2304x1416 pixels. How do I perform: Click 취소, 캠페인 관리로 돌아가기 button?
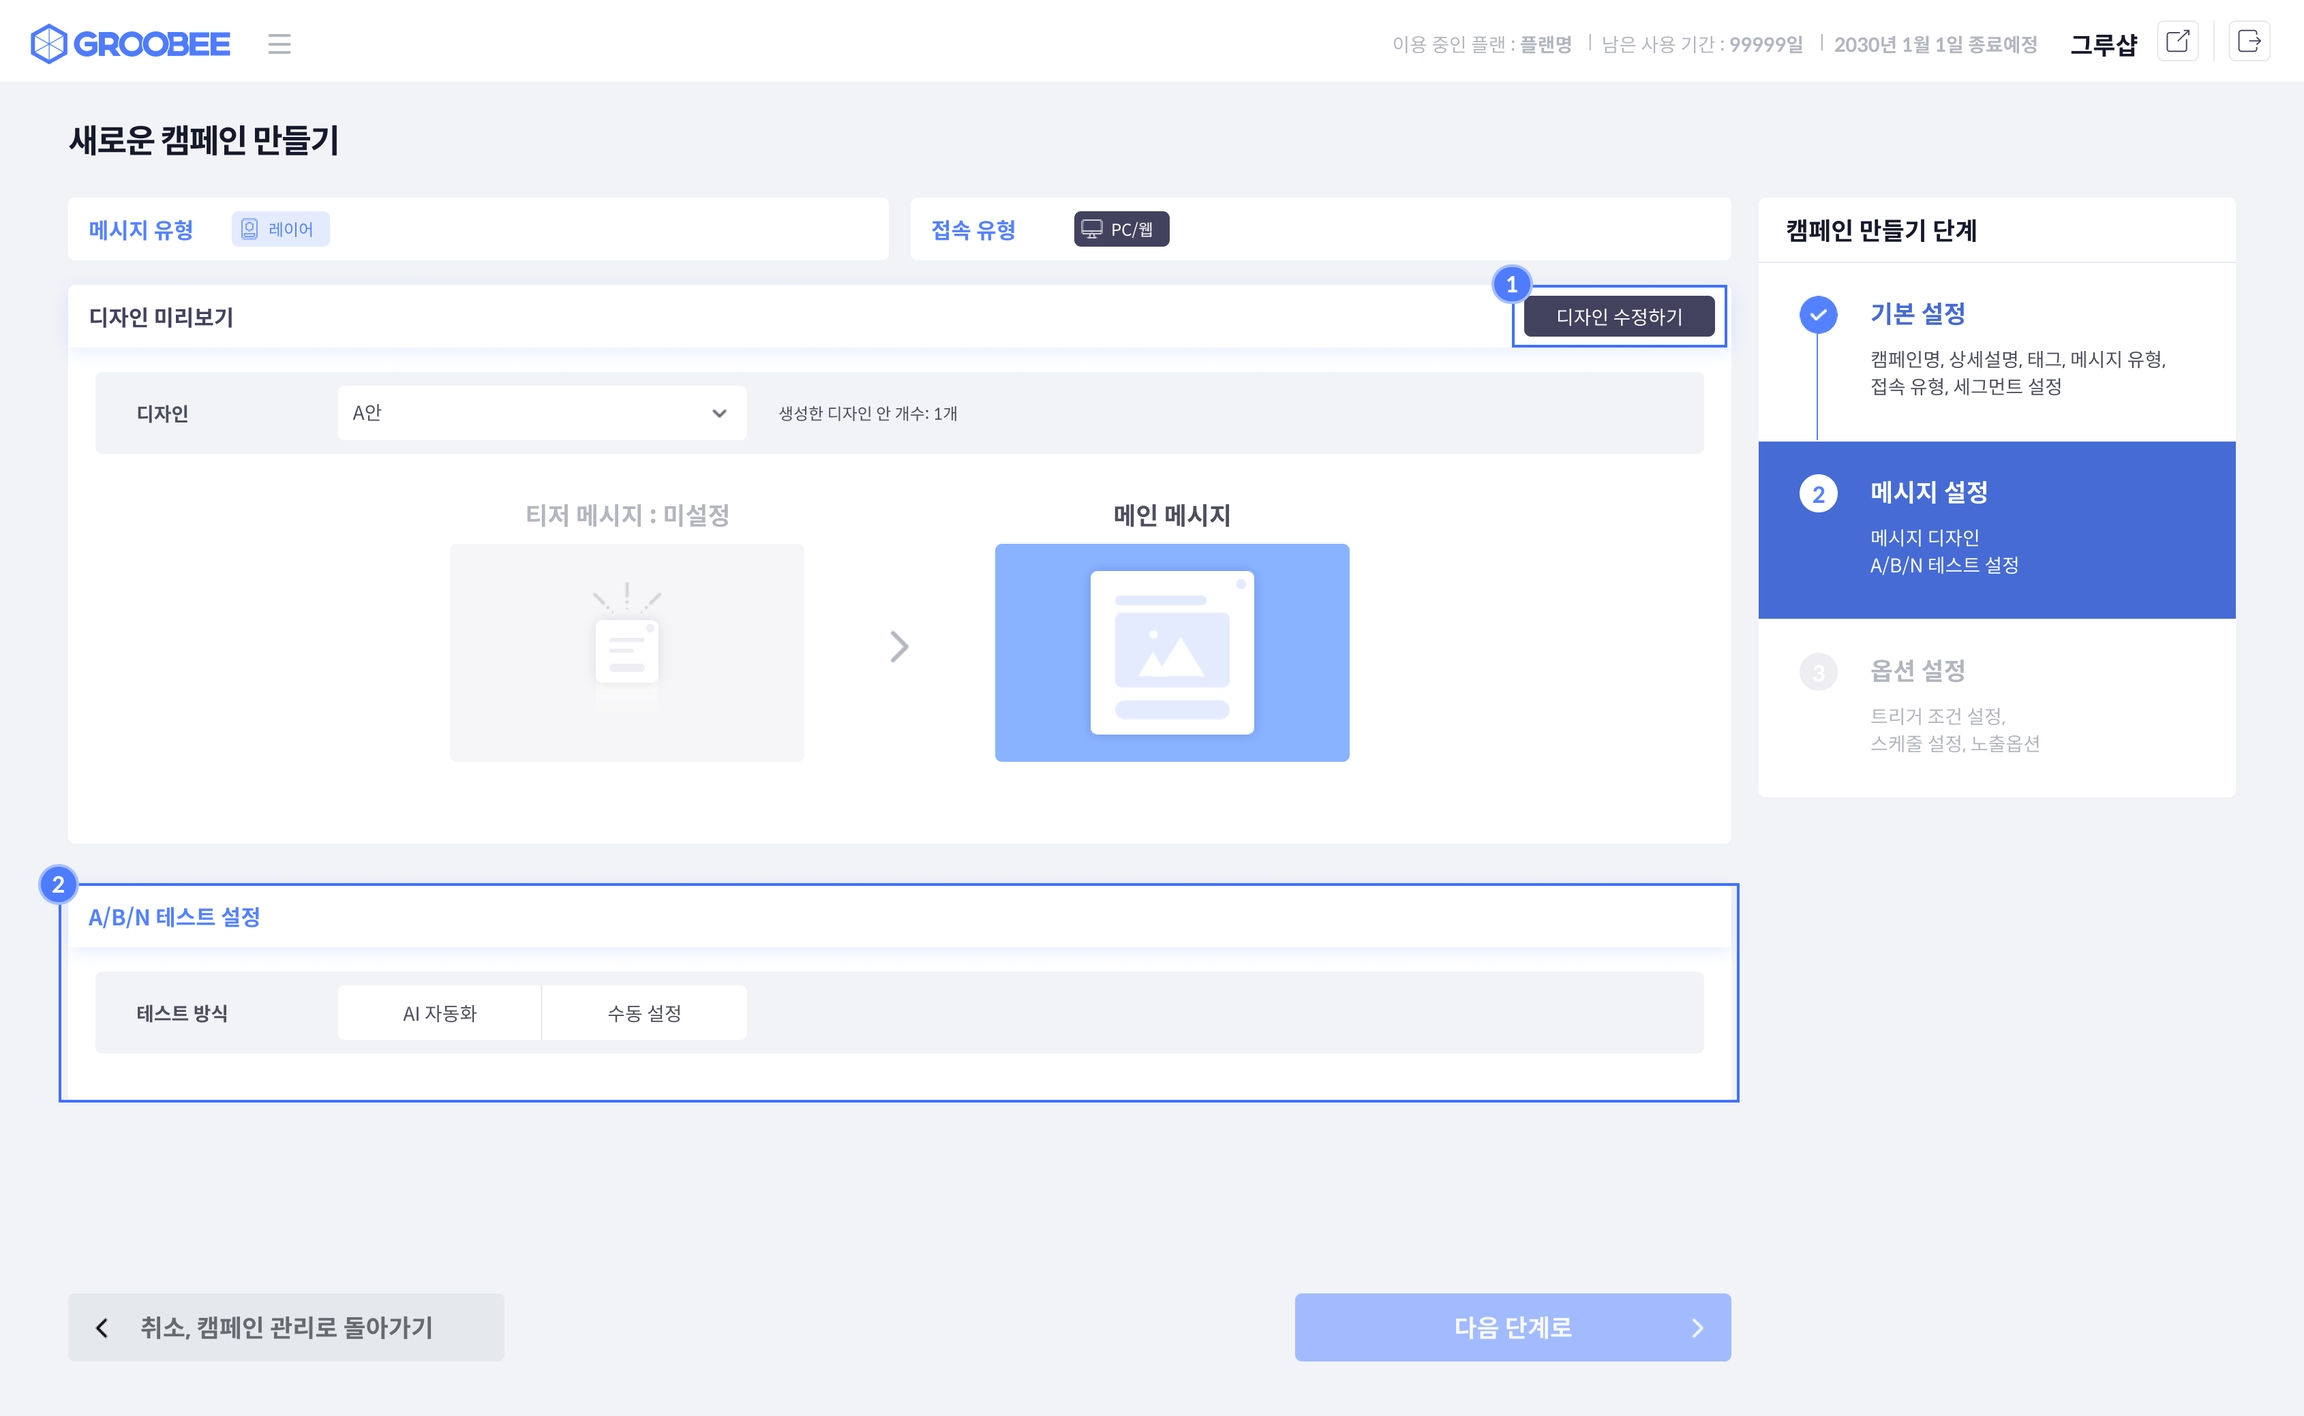(286, 1327)
